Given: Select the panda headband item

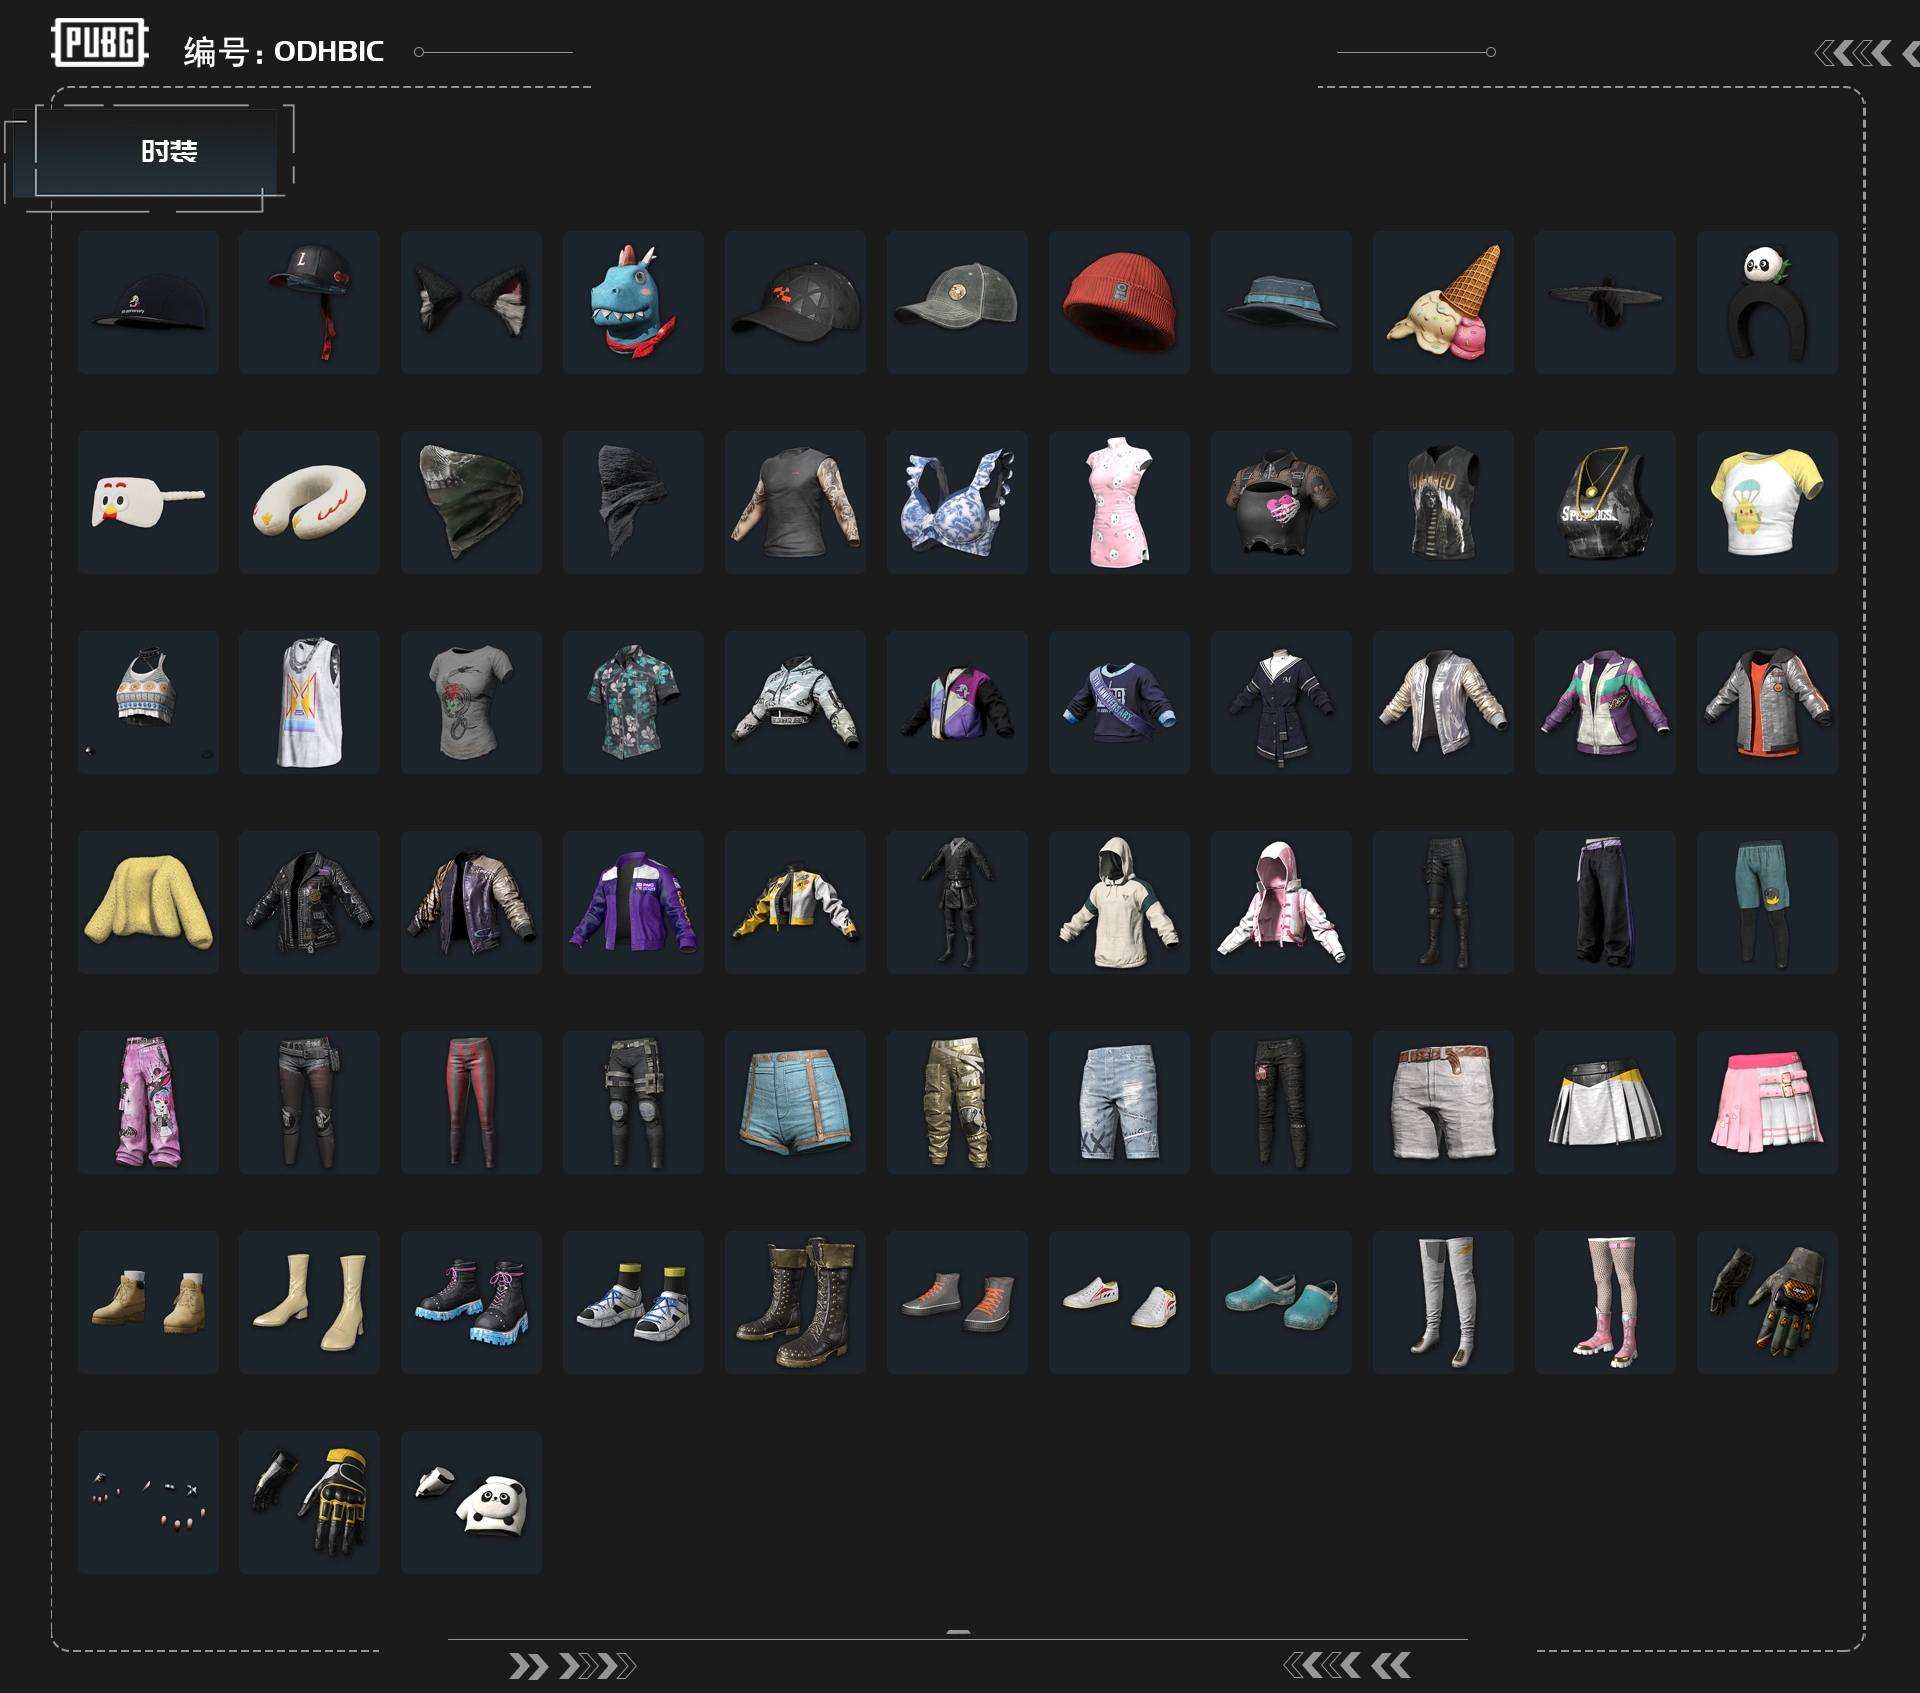Looking at the screenshot, I should point(1767,302).
